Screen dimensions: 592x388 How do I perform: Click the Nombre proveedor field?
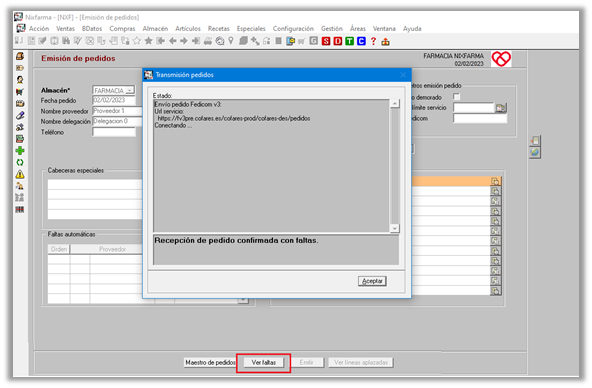coord(117,111)
